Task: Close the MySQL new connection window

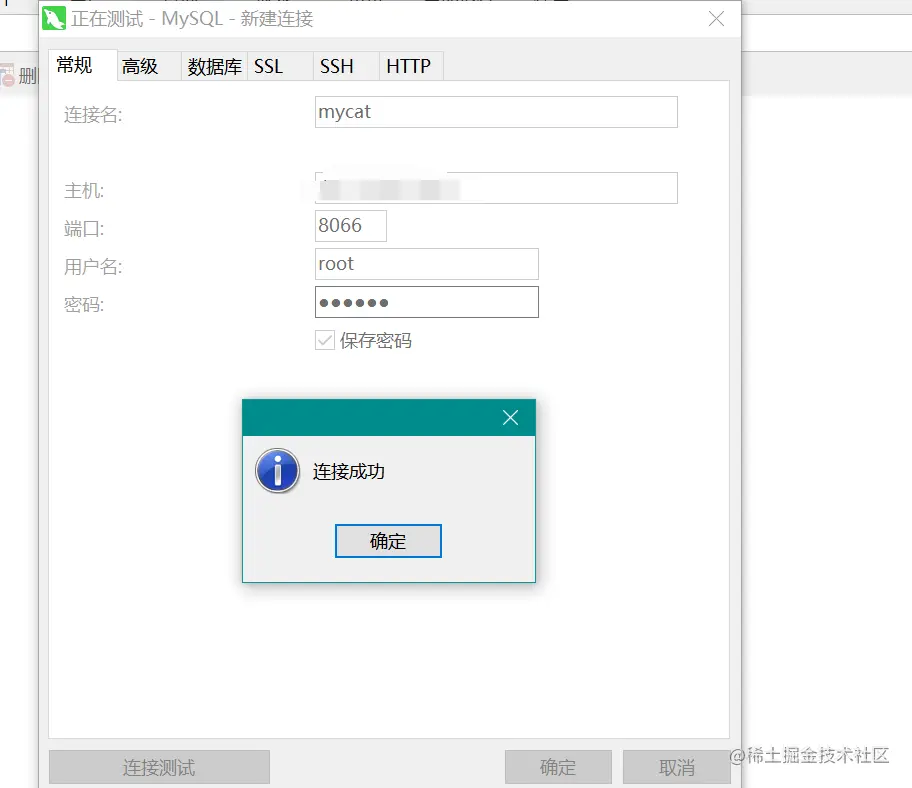Action: (716, 19)
